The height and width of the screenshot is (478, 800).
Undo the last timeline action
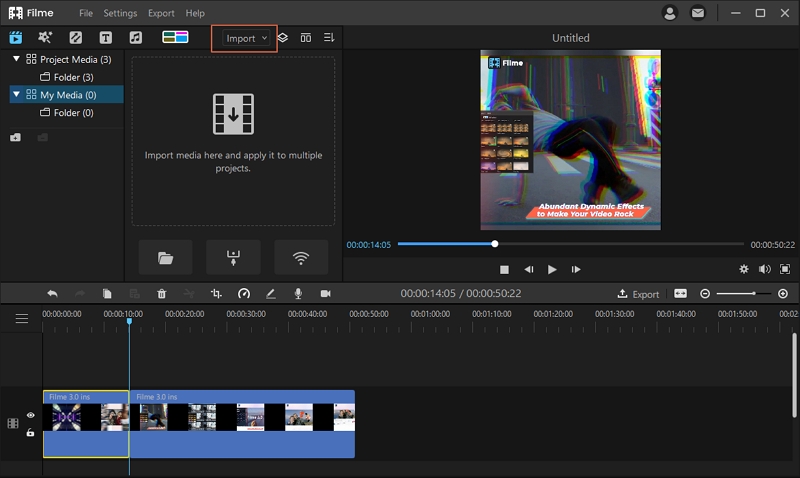pos(53,293)
